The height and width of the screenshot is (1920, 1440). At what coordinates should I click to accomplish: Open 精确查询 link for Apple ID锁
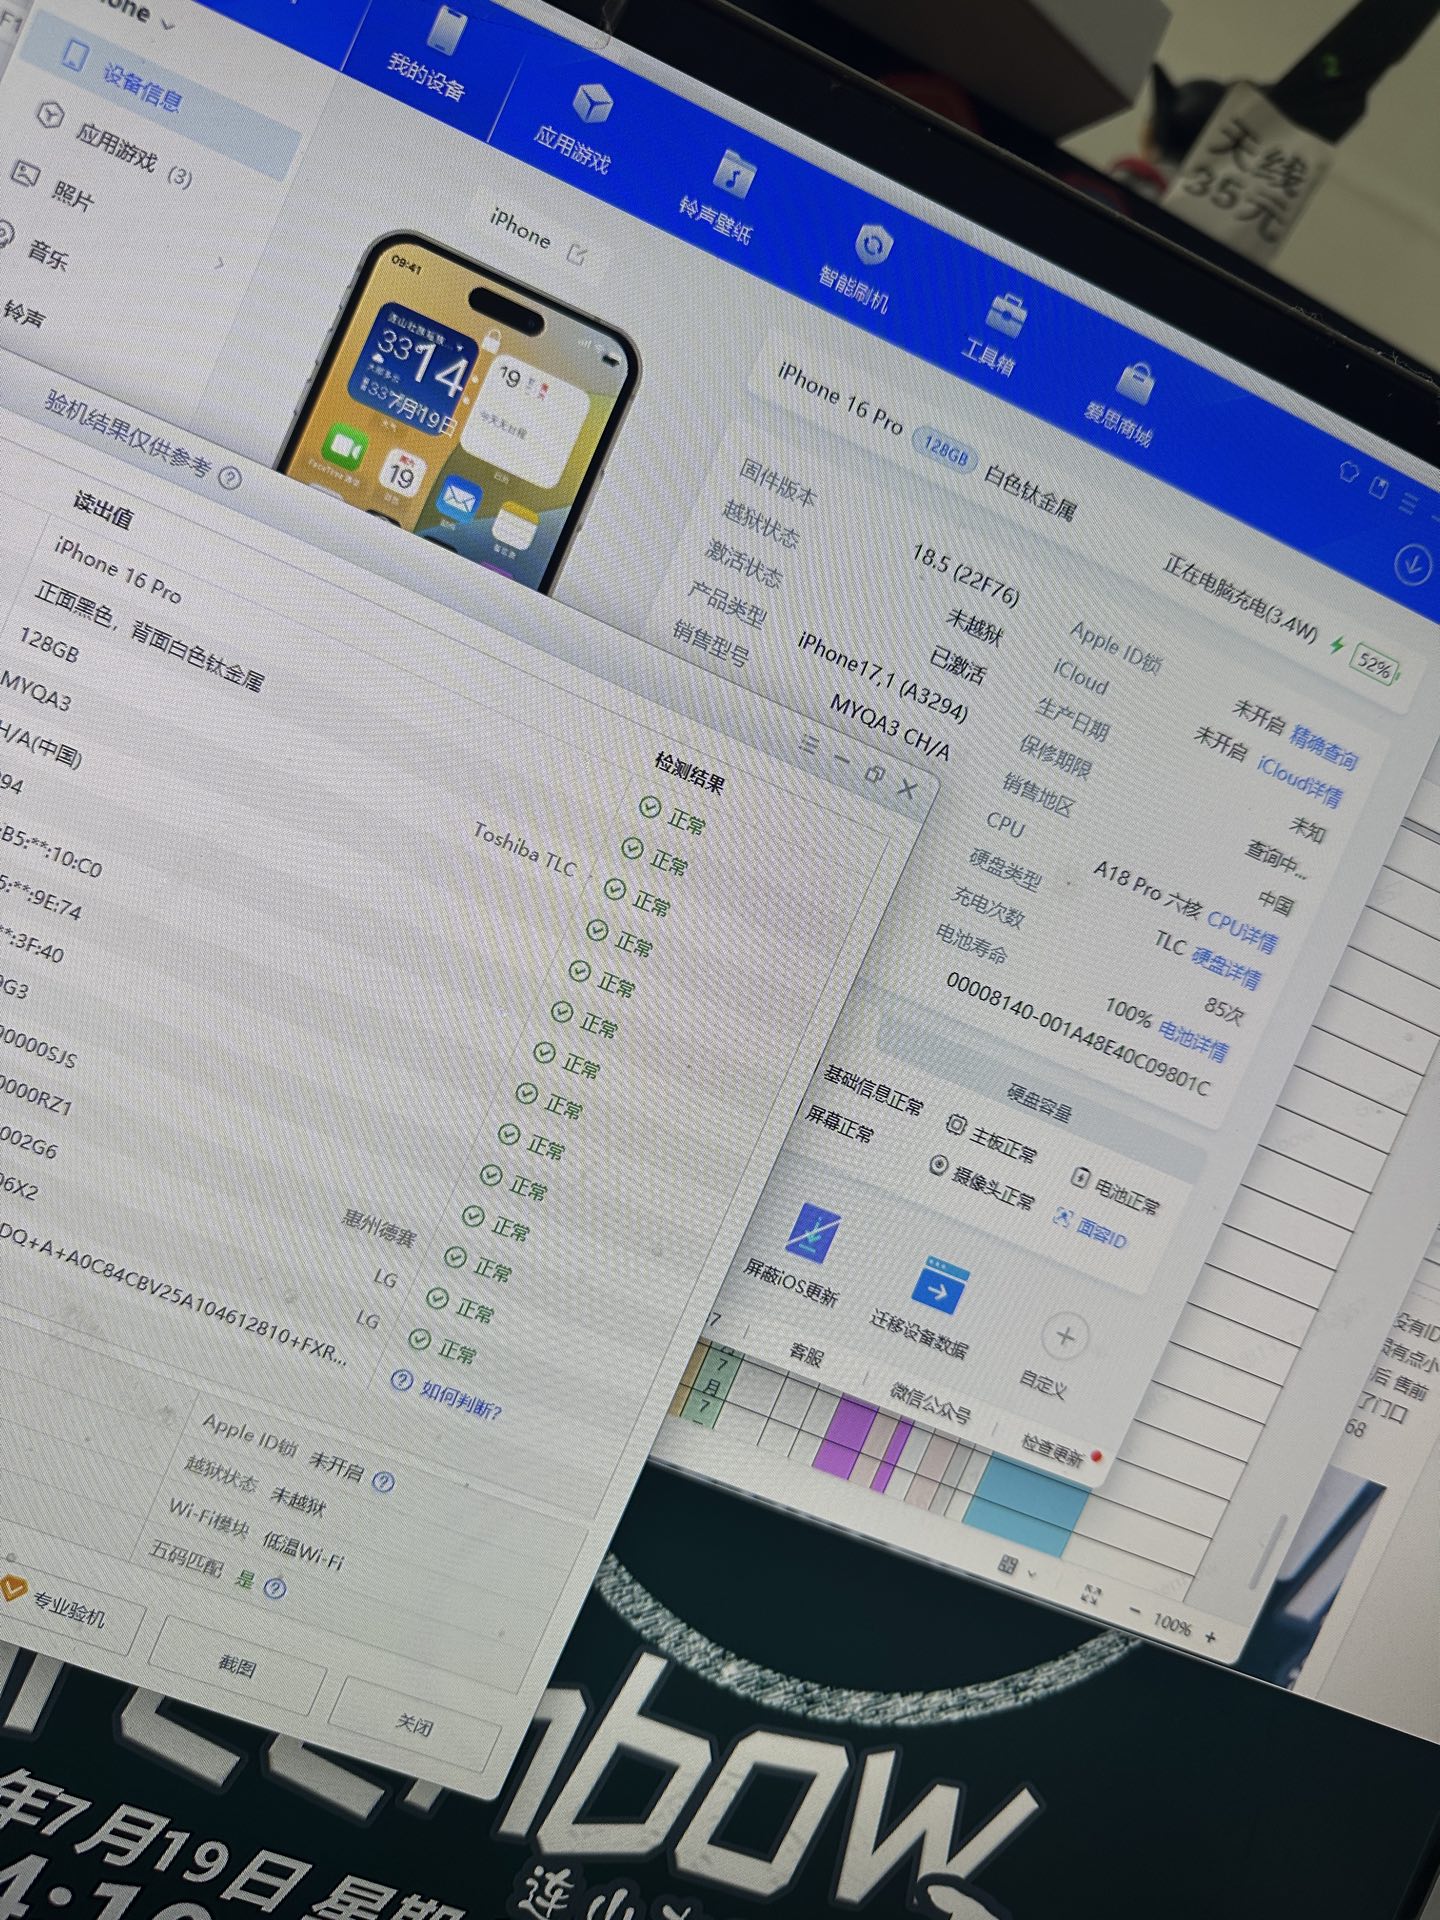tap(1324, 747)
